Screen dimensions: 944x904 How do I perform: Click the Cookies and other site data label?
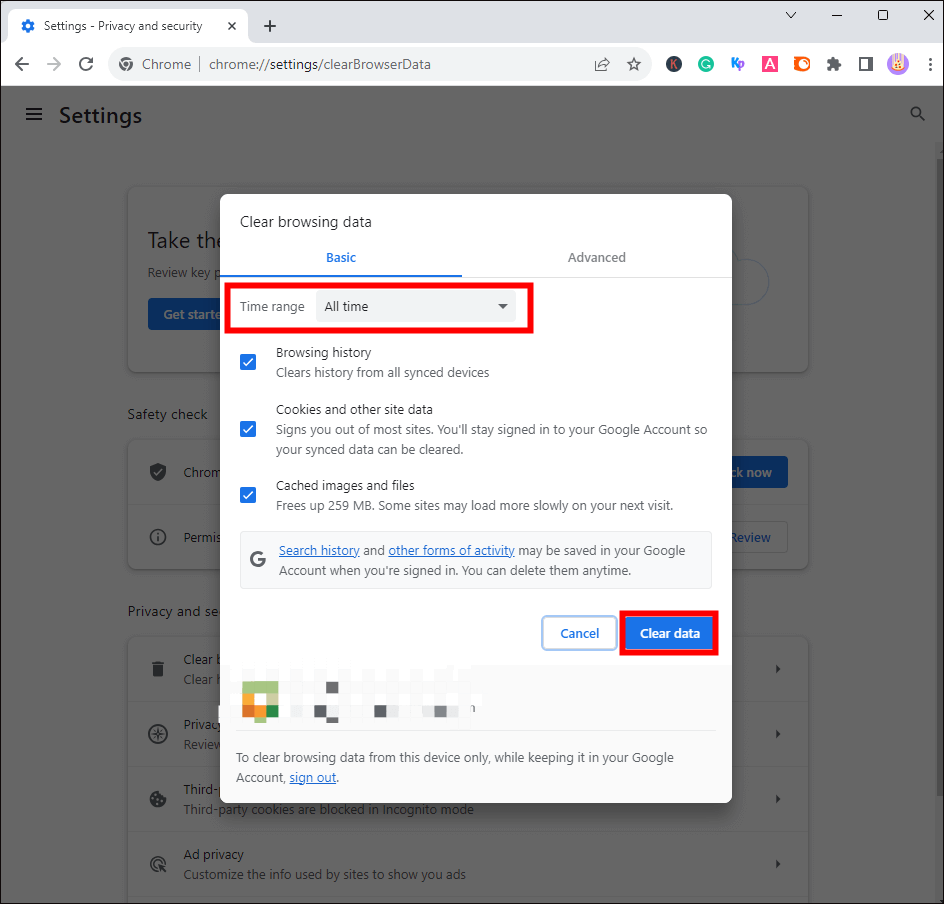(354, 410)
